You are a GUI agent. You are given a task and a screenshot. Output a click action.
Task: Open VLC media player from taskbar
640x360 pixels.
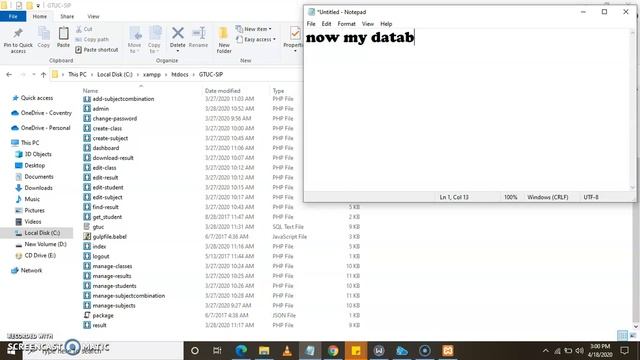[x=287, y=350]
